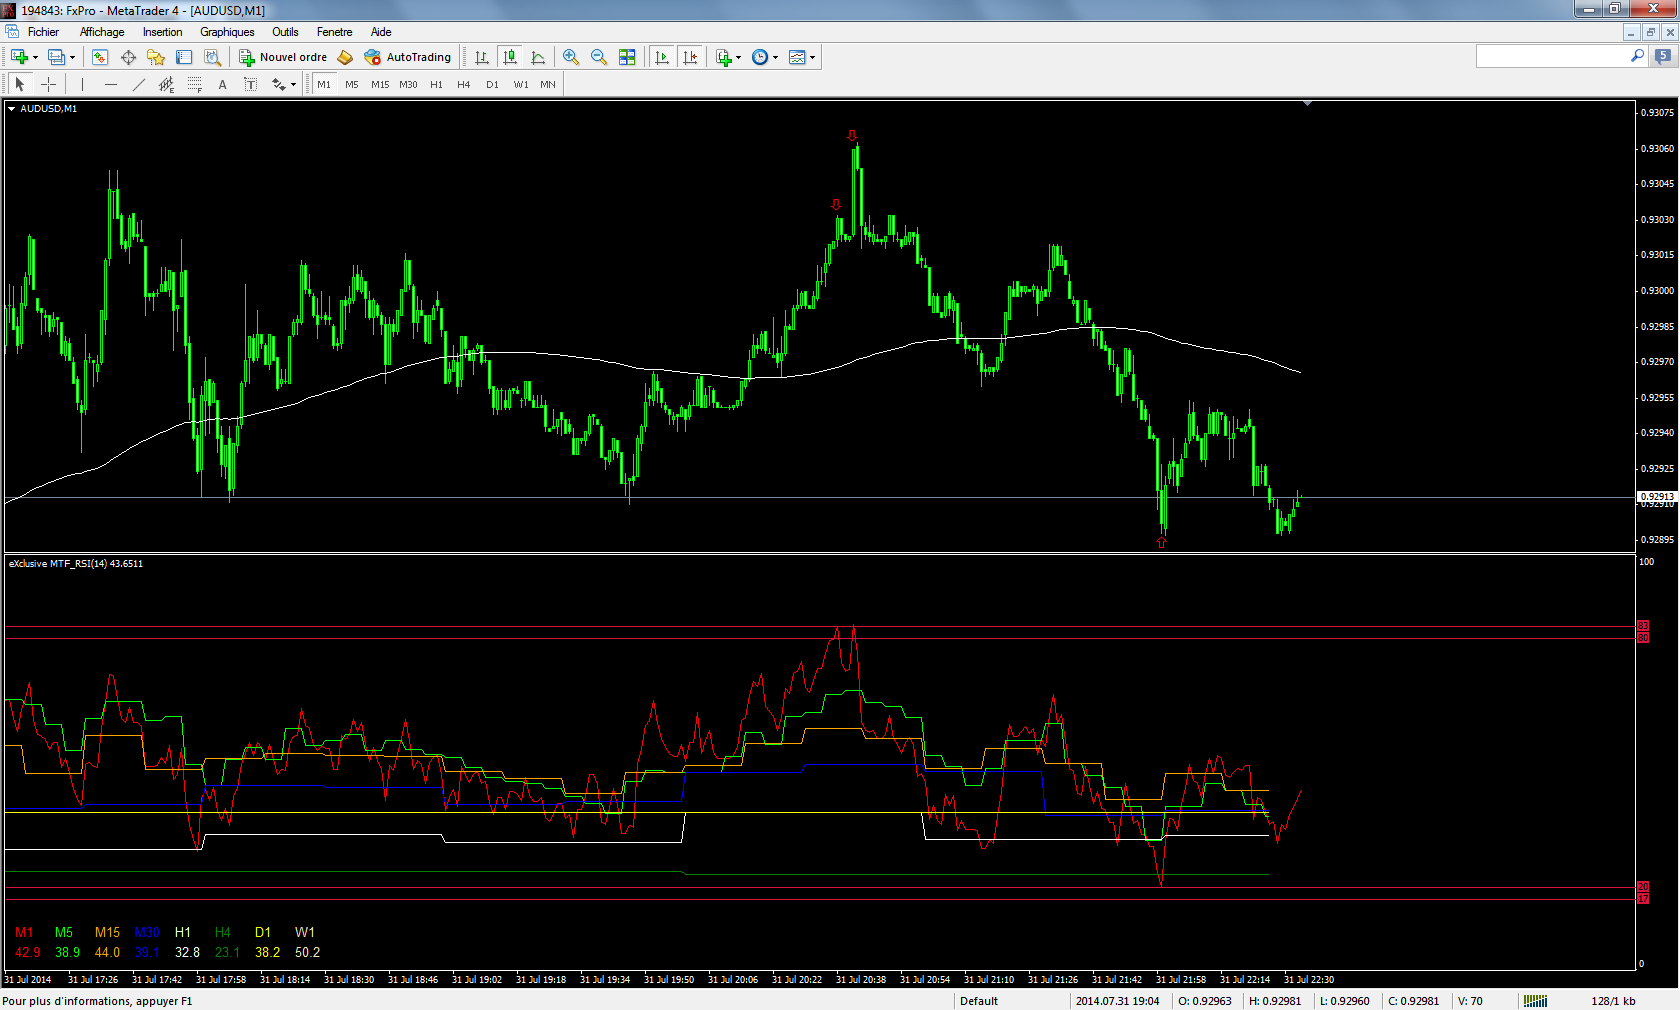Image resolution: width=1680 pixels, height=1010 pixels.
Task: Select the H4 timeframe button
Action: pyautogui.click(x=464, y=84)
